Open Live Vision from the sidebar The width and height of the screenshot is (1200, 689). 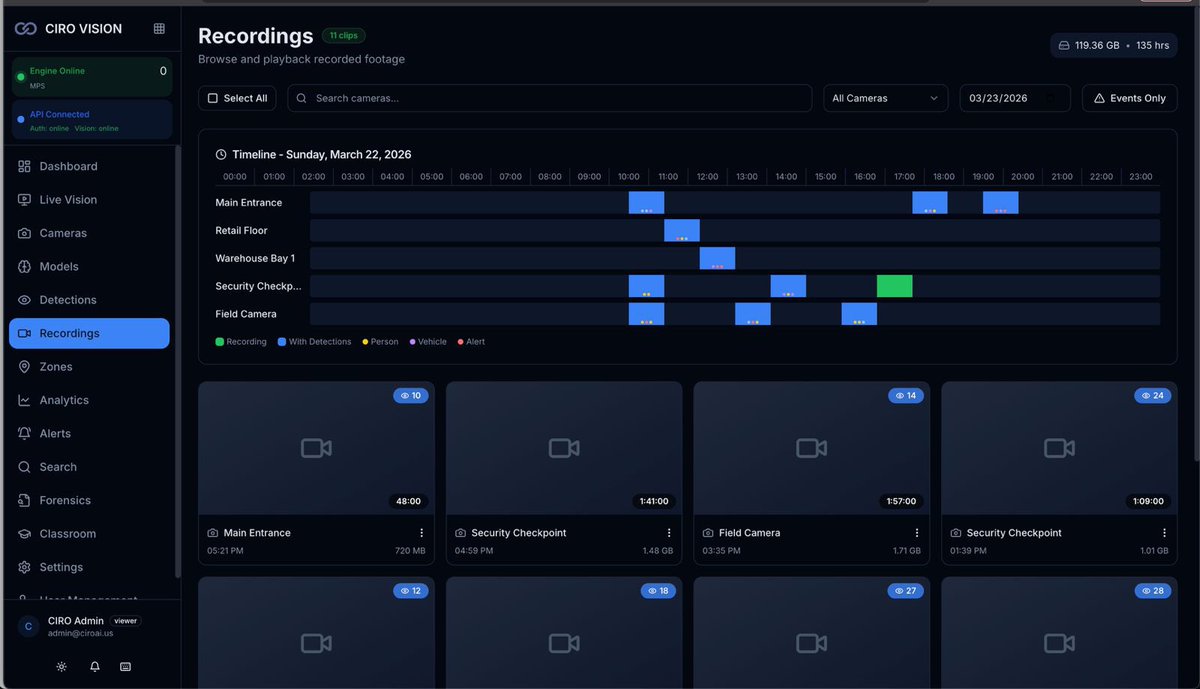tap(89, 200)
